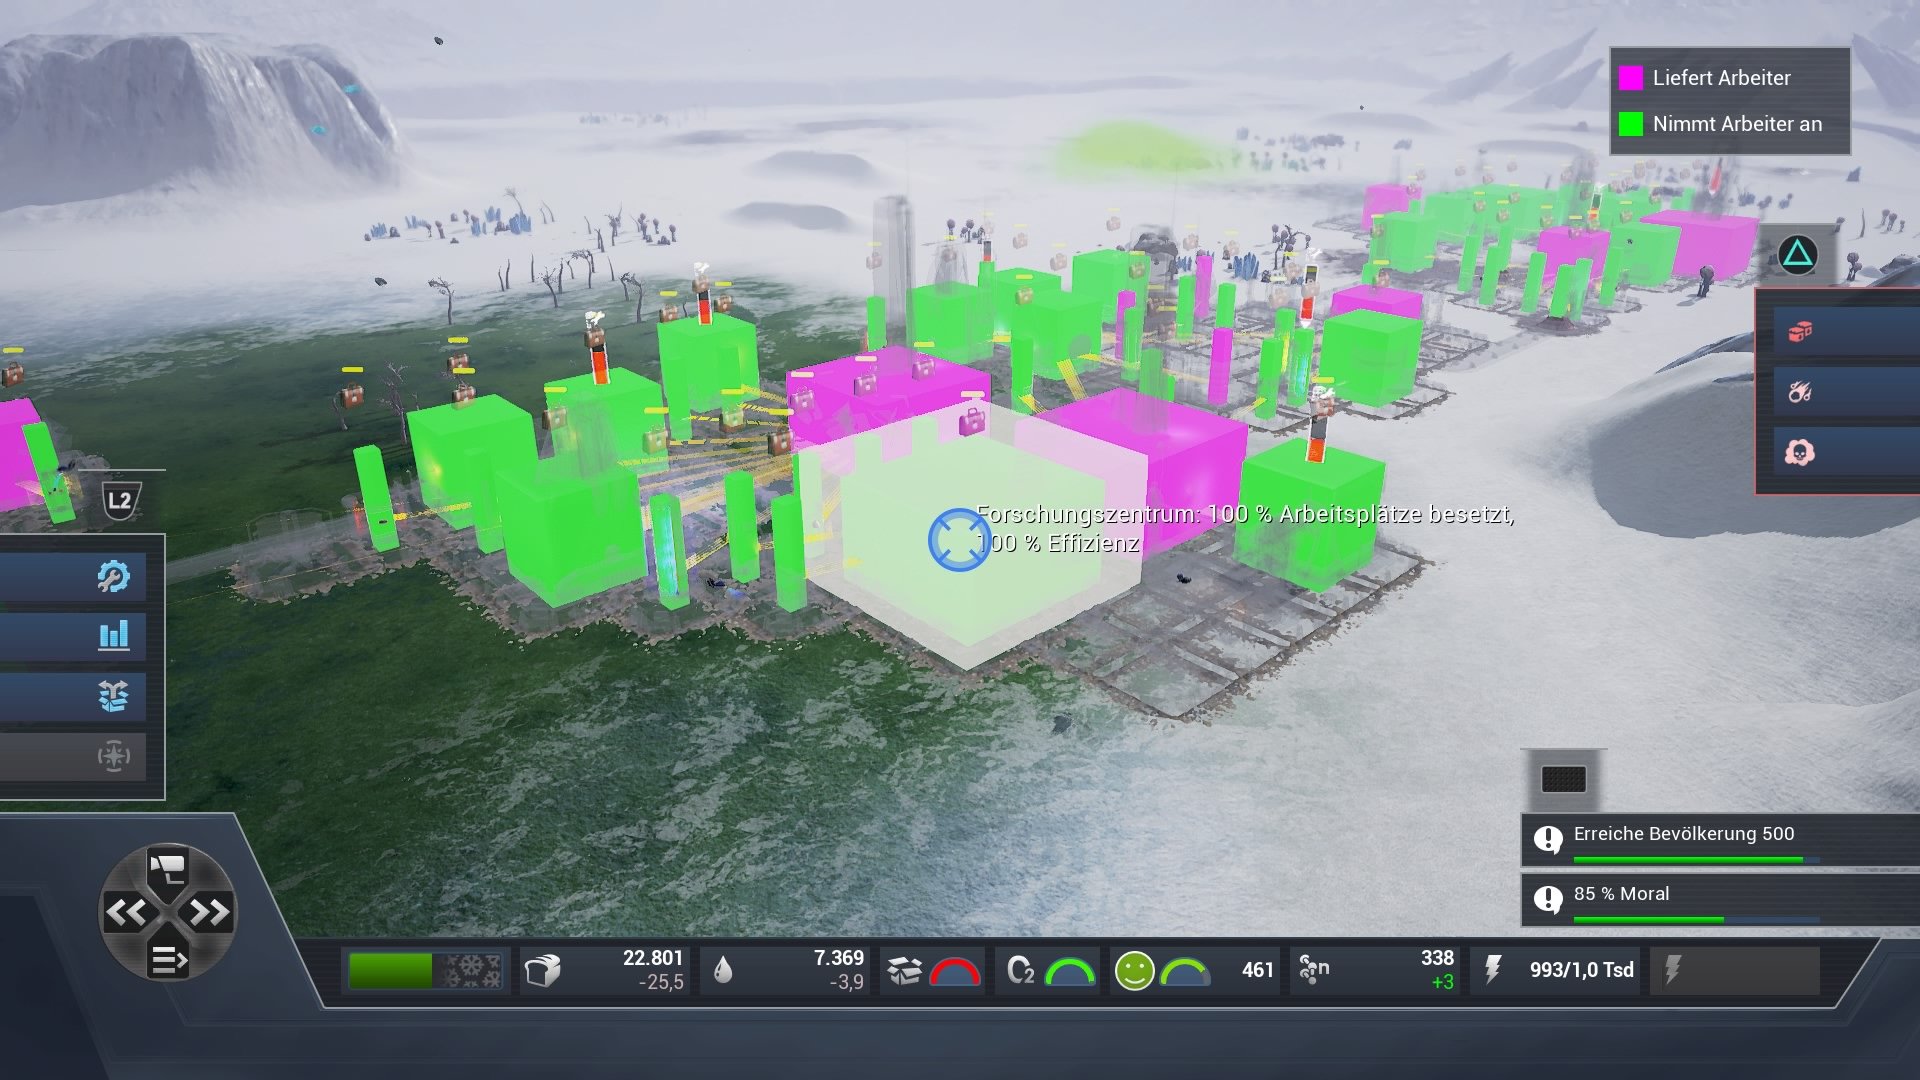Open the wrench-gear colony management menu

click(113, 577)
